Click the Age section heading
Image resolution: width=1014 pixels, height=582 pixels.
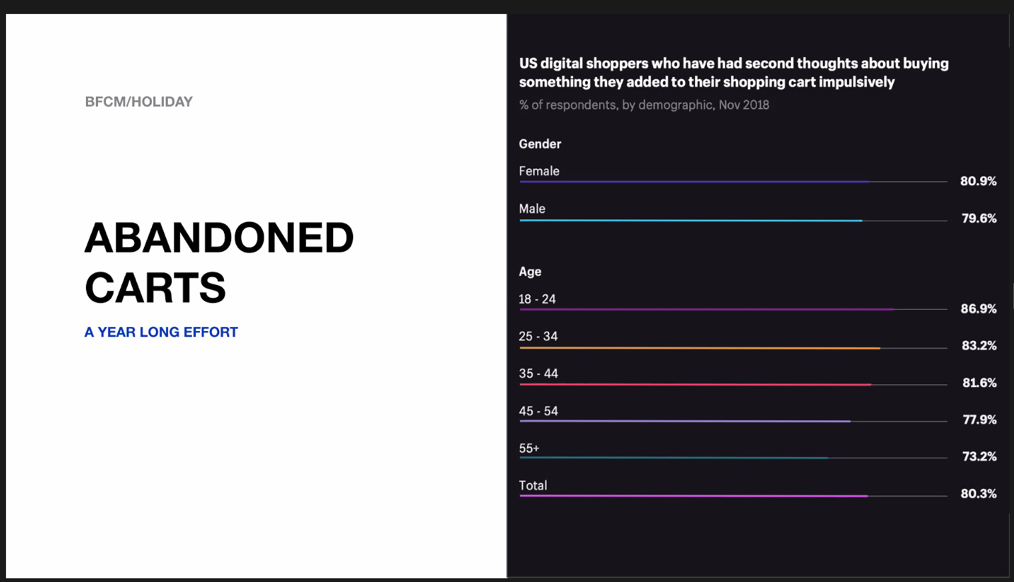click(x=530, y=272)
